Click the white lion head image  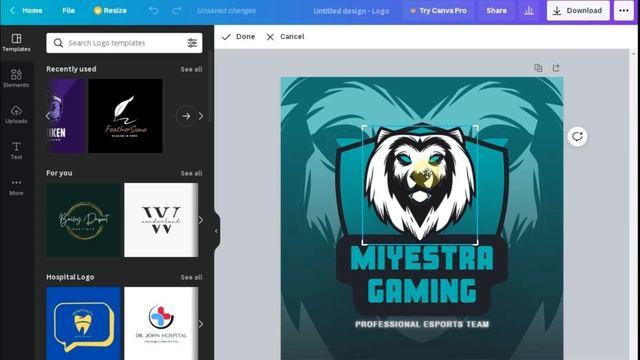point(420,184)
